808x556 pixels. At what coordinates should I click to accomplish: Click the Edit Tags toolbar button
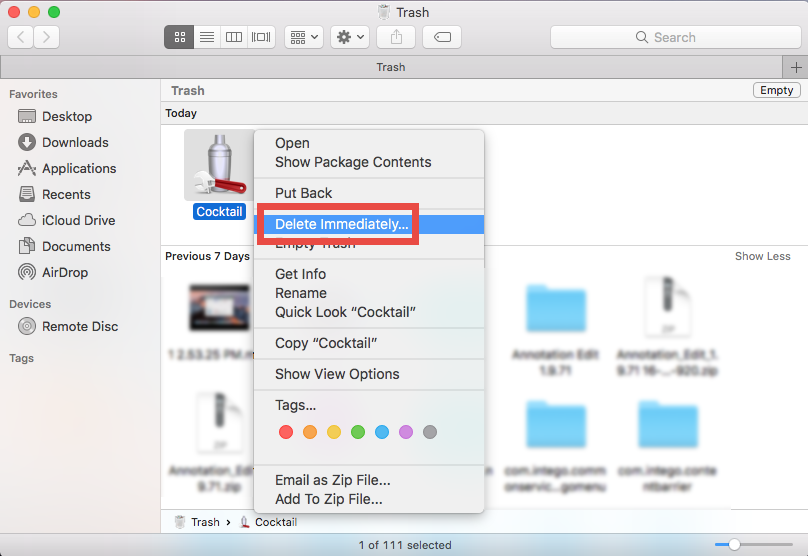pos(442,37)
